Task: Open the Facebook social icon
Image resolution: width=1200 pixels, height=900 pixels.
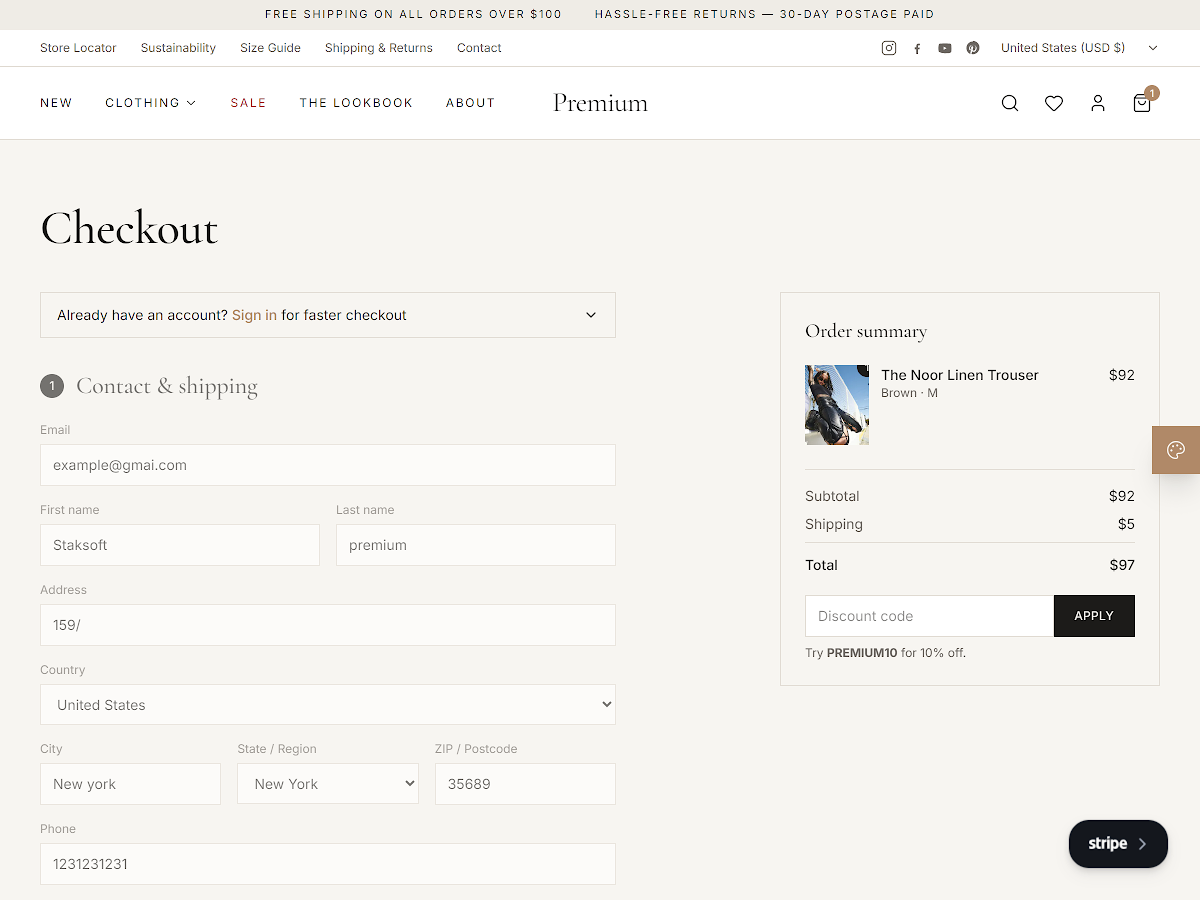Action: [917, 48]
